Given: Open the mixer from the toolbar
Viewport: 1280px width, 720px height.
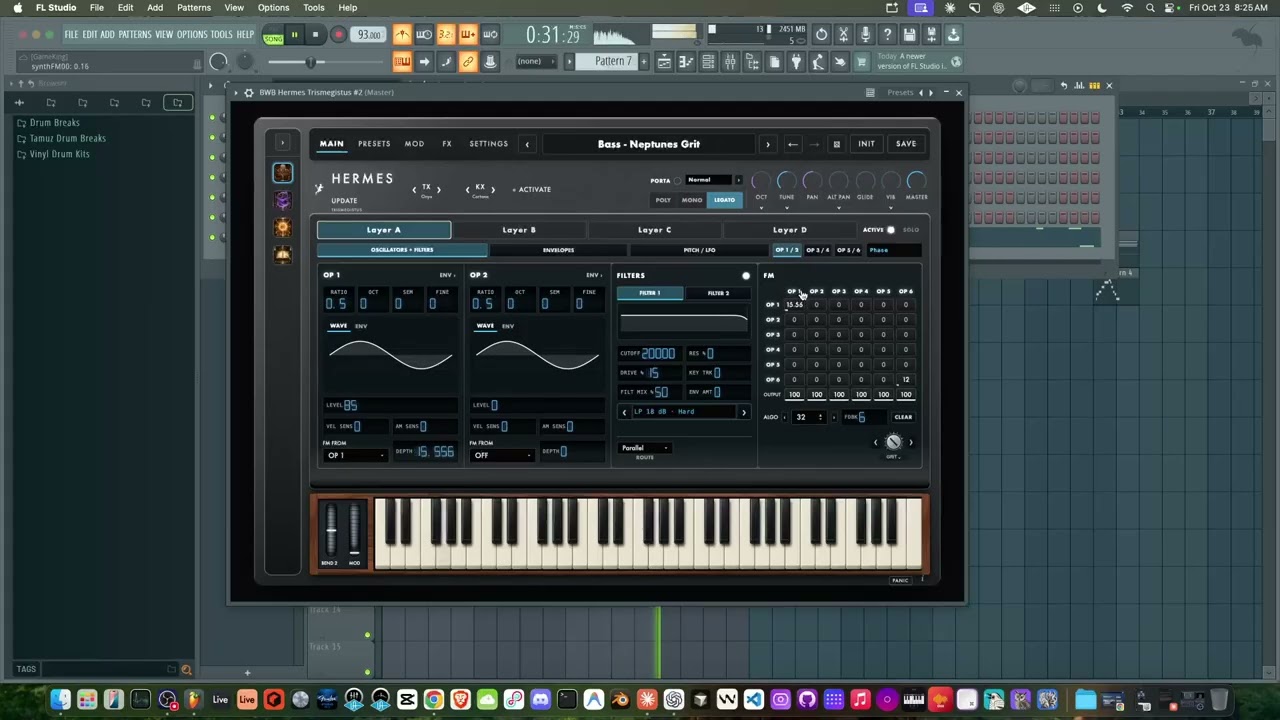Looking at the screenshot, I should click(730, 62).
